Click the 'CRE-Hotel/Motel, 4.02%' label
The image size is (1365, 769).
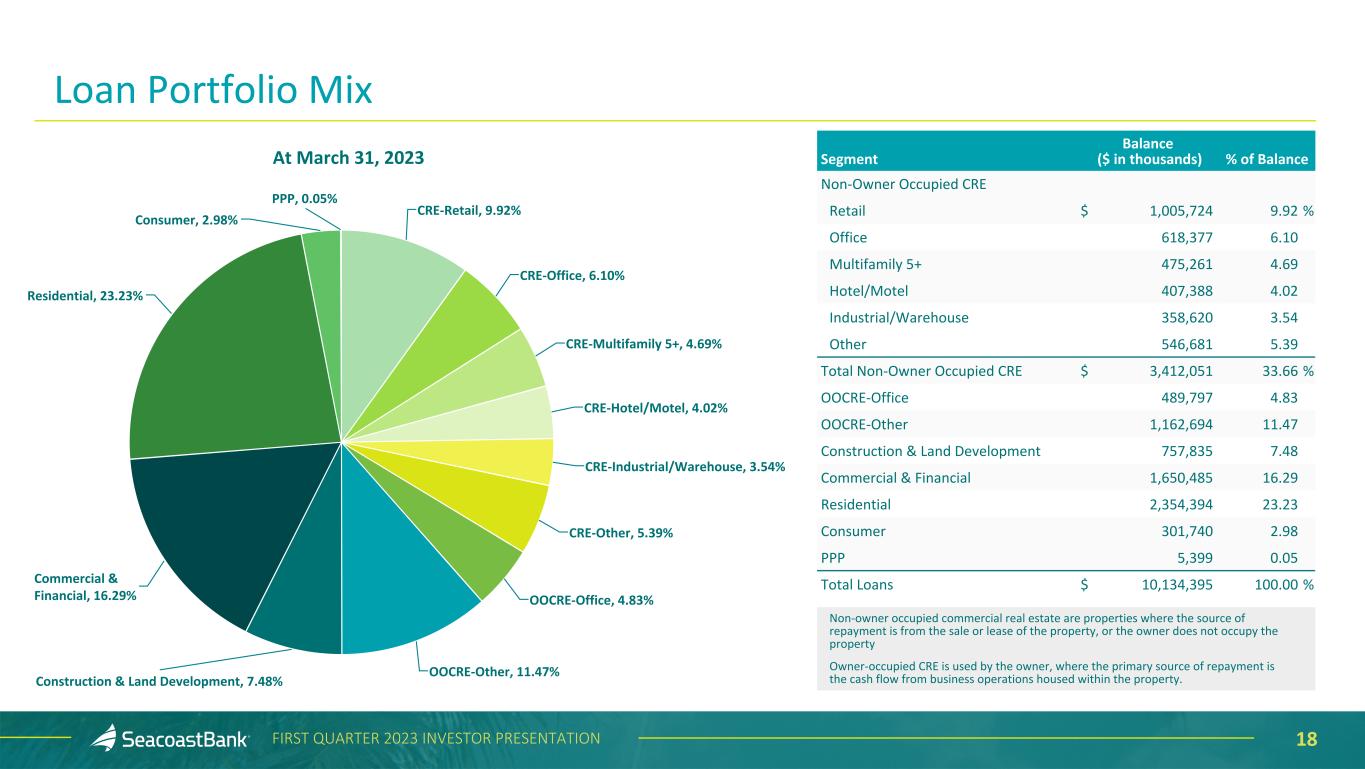coord(655,408)
